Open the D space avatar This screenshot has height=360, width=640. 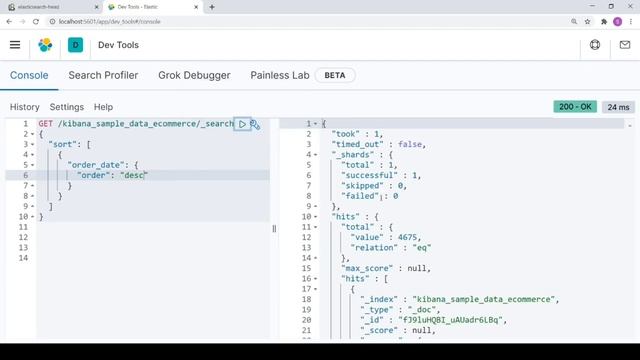[75, 45]
